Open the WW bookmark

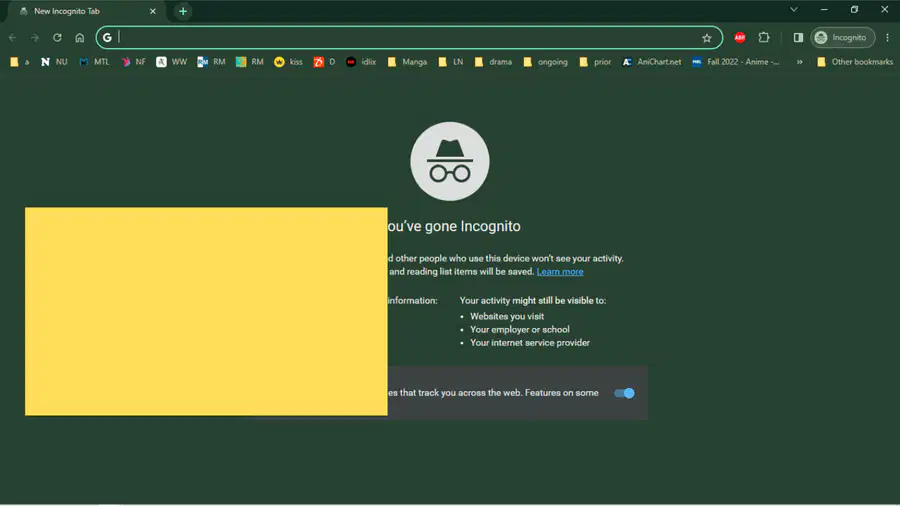pyautogui.click(x=172, y=62)
